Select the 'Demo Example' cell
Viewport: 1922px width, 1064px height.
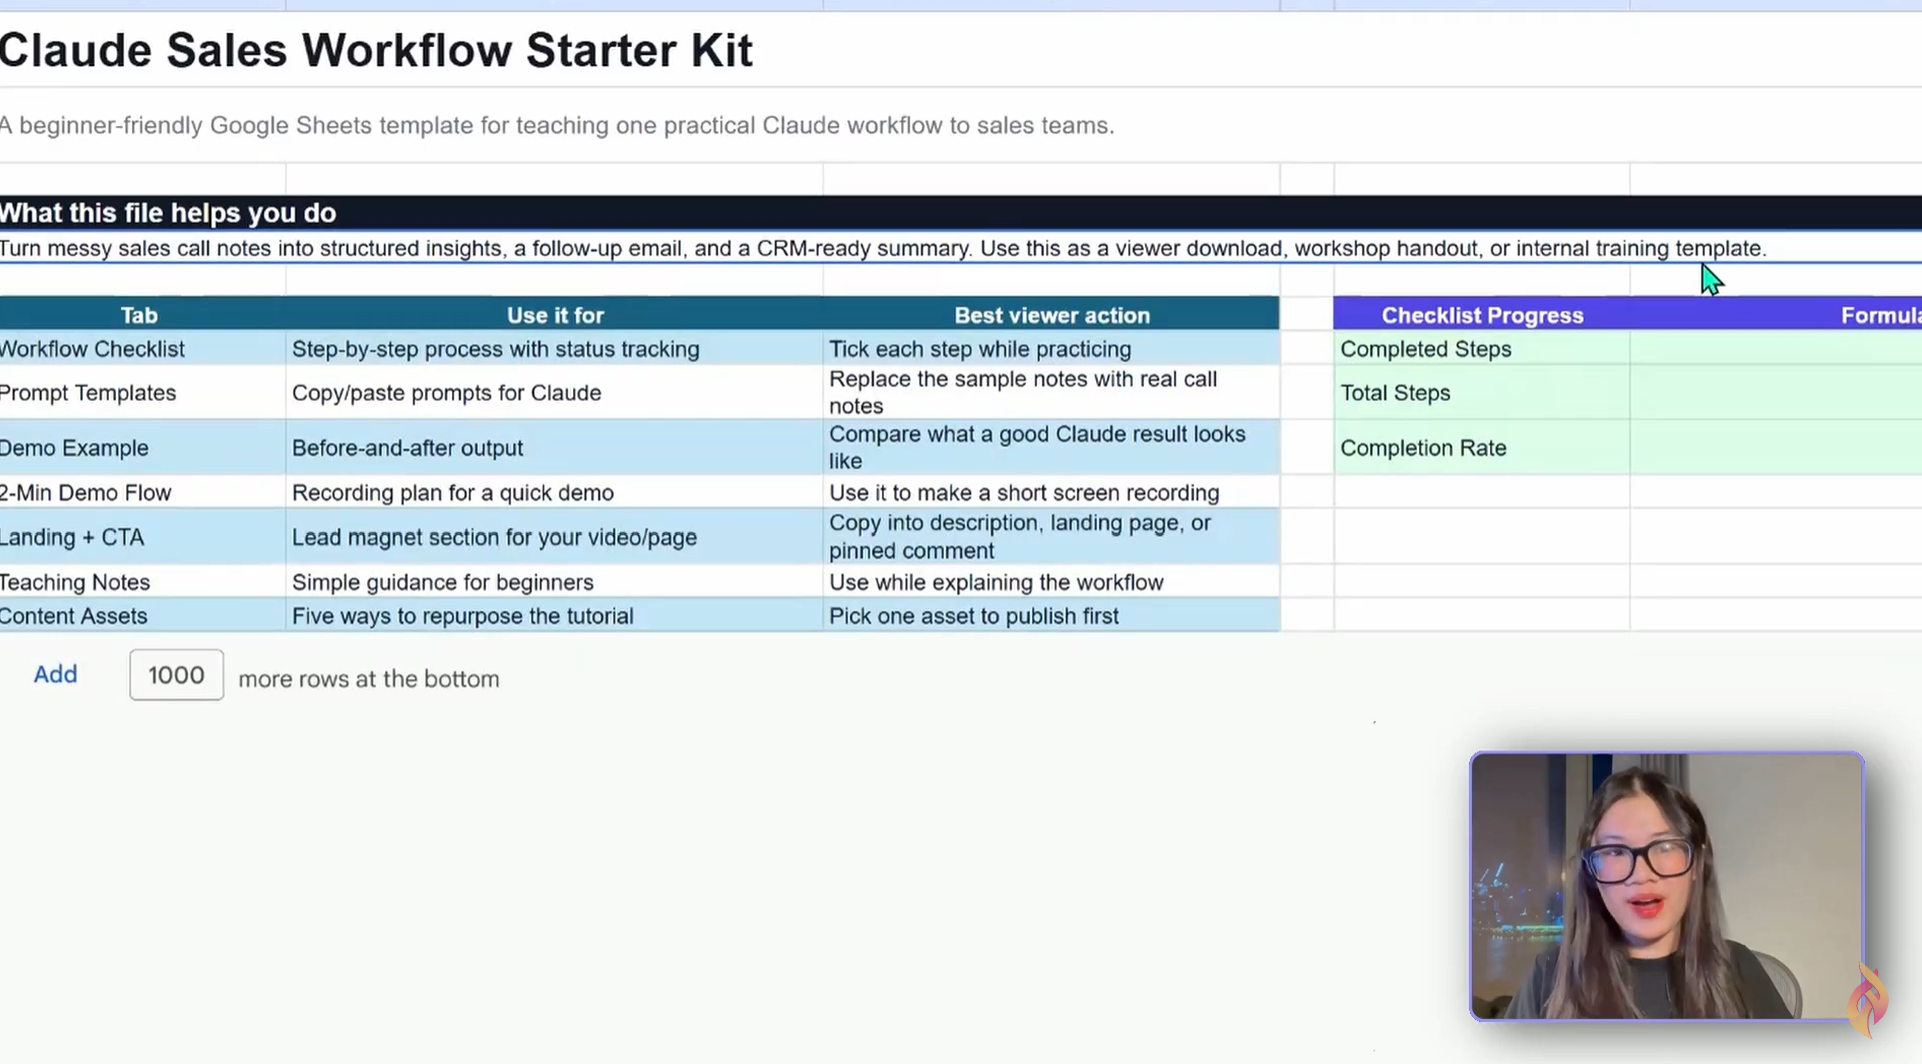142,448
